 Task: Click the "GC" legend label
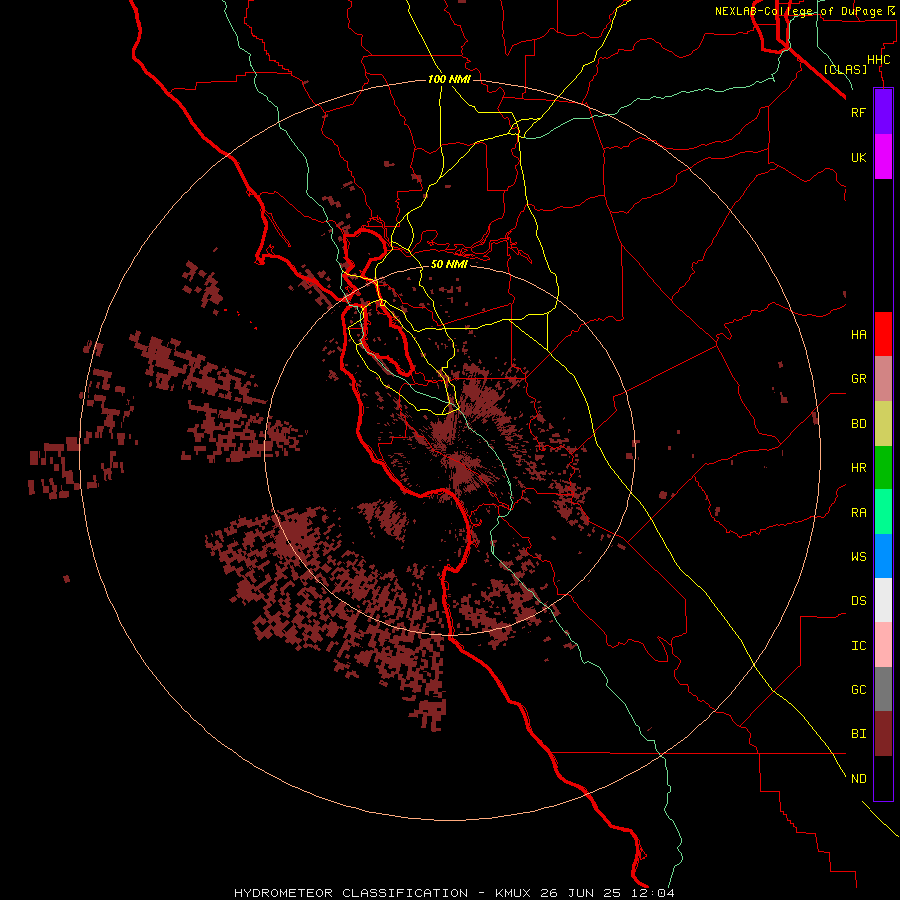click(x=858, y=689)
